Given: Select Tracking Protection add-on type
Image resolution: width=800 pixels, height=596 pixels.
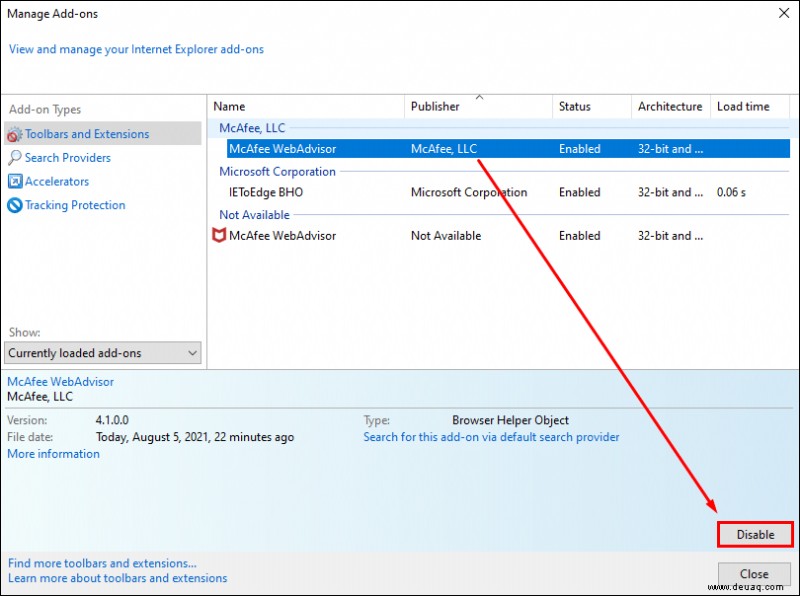Looking at the screenshot, I should coord(75,205).
